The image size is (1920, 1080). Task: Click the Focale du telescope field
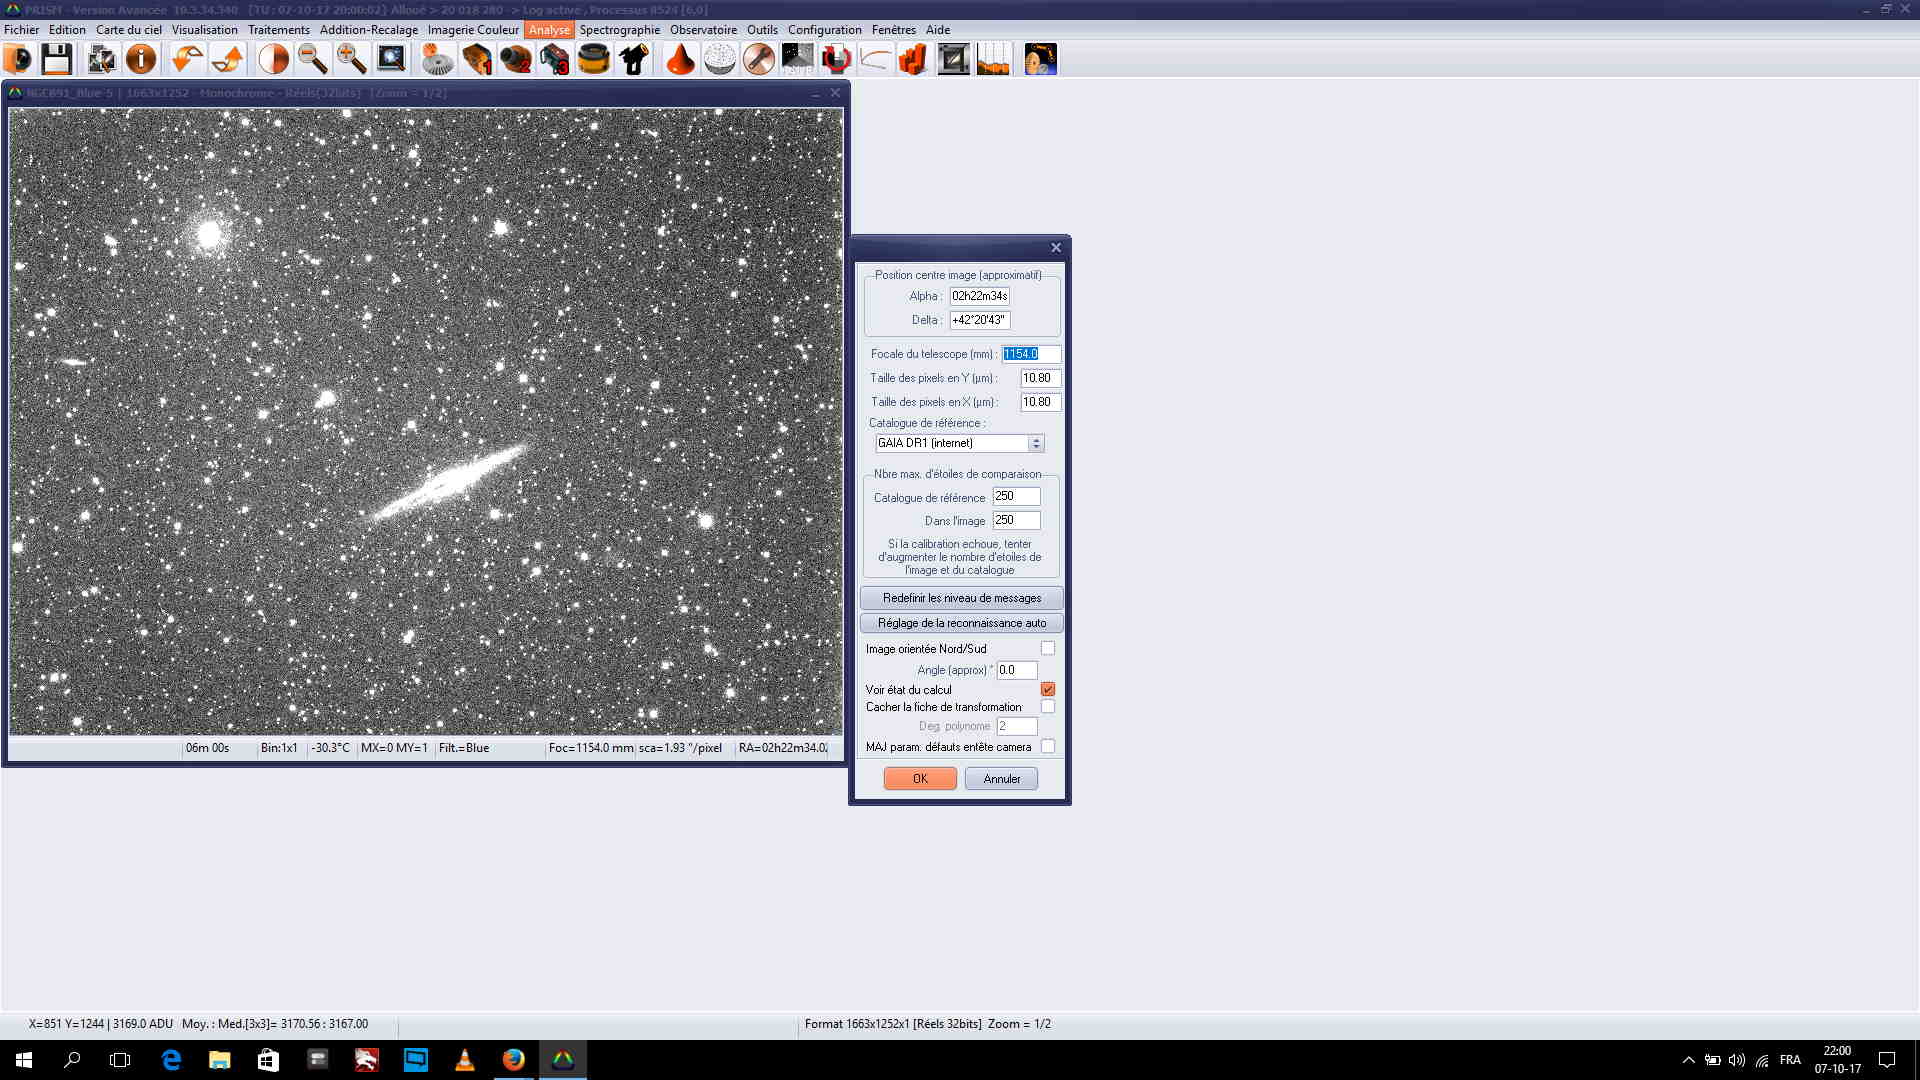(x=1030, y=354)
